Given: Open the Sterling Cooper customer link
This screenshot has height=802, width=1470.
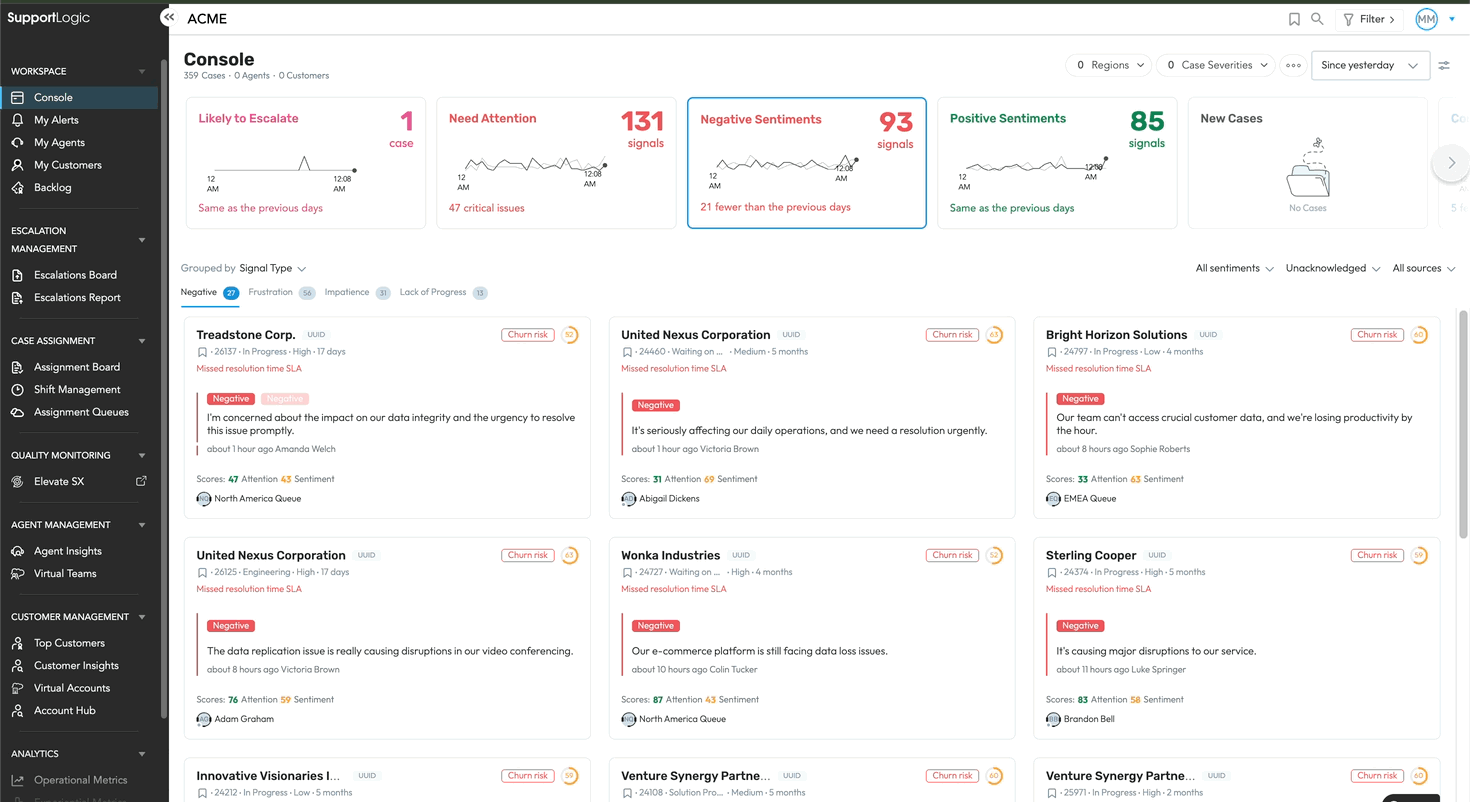Looking at the screenshot, I should point(1091,555).
